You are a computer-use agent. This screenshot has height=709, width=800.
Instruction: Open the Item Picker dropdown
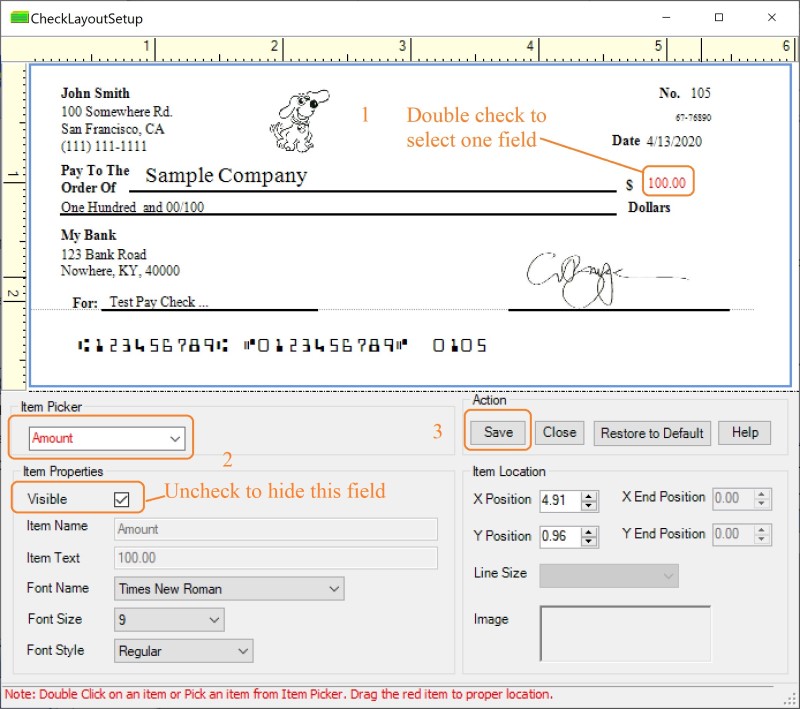click(175, 438)
